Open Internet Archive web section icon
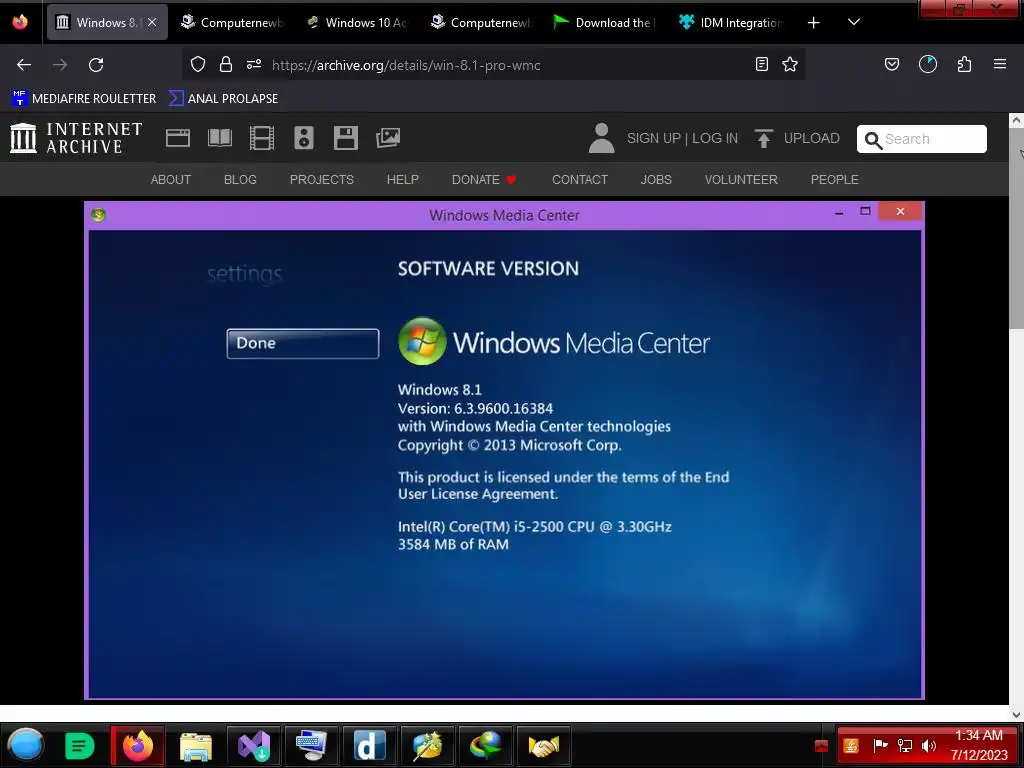Image resolution: width=1024 pixels, height=768 pixels. 178,138
